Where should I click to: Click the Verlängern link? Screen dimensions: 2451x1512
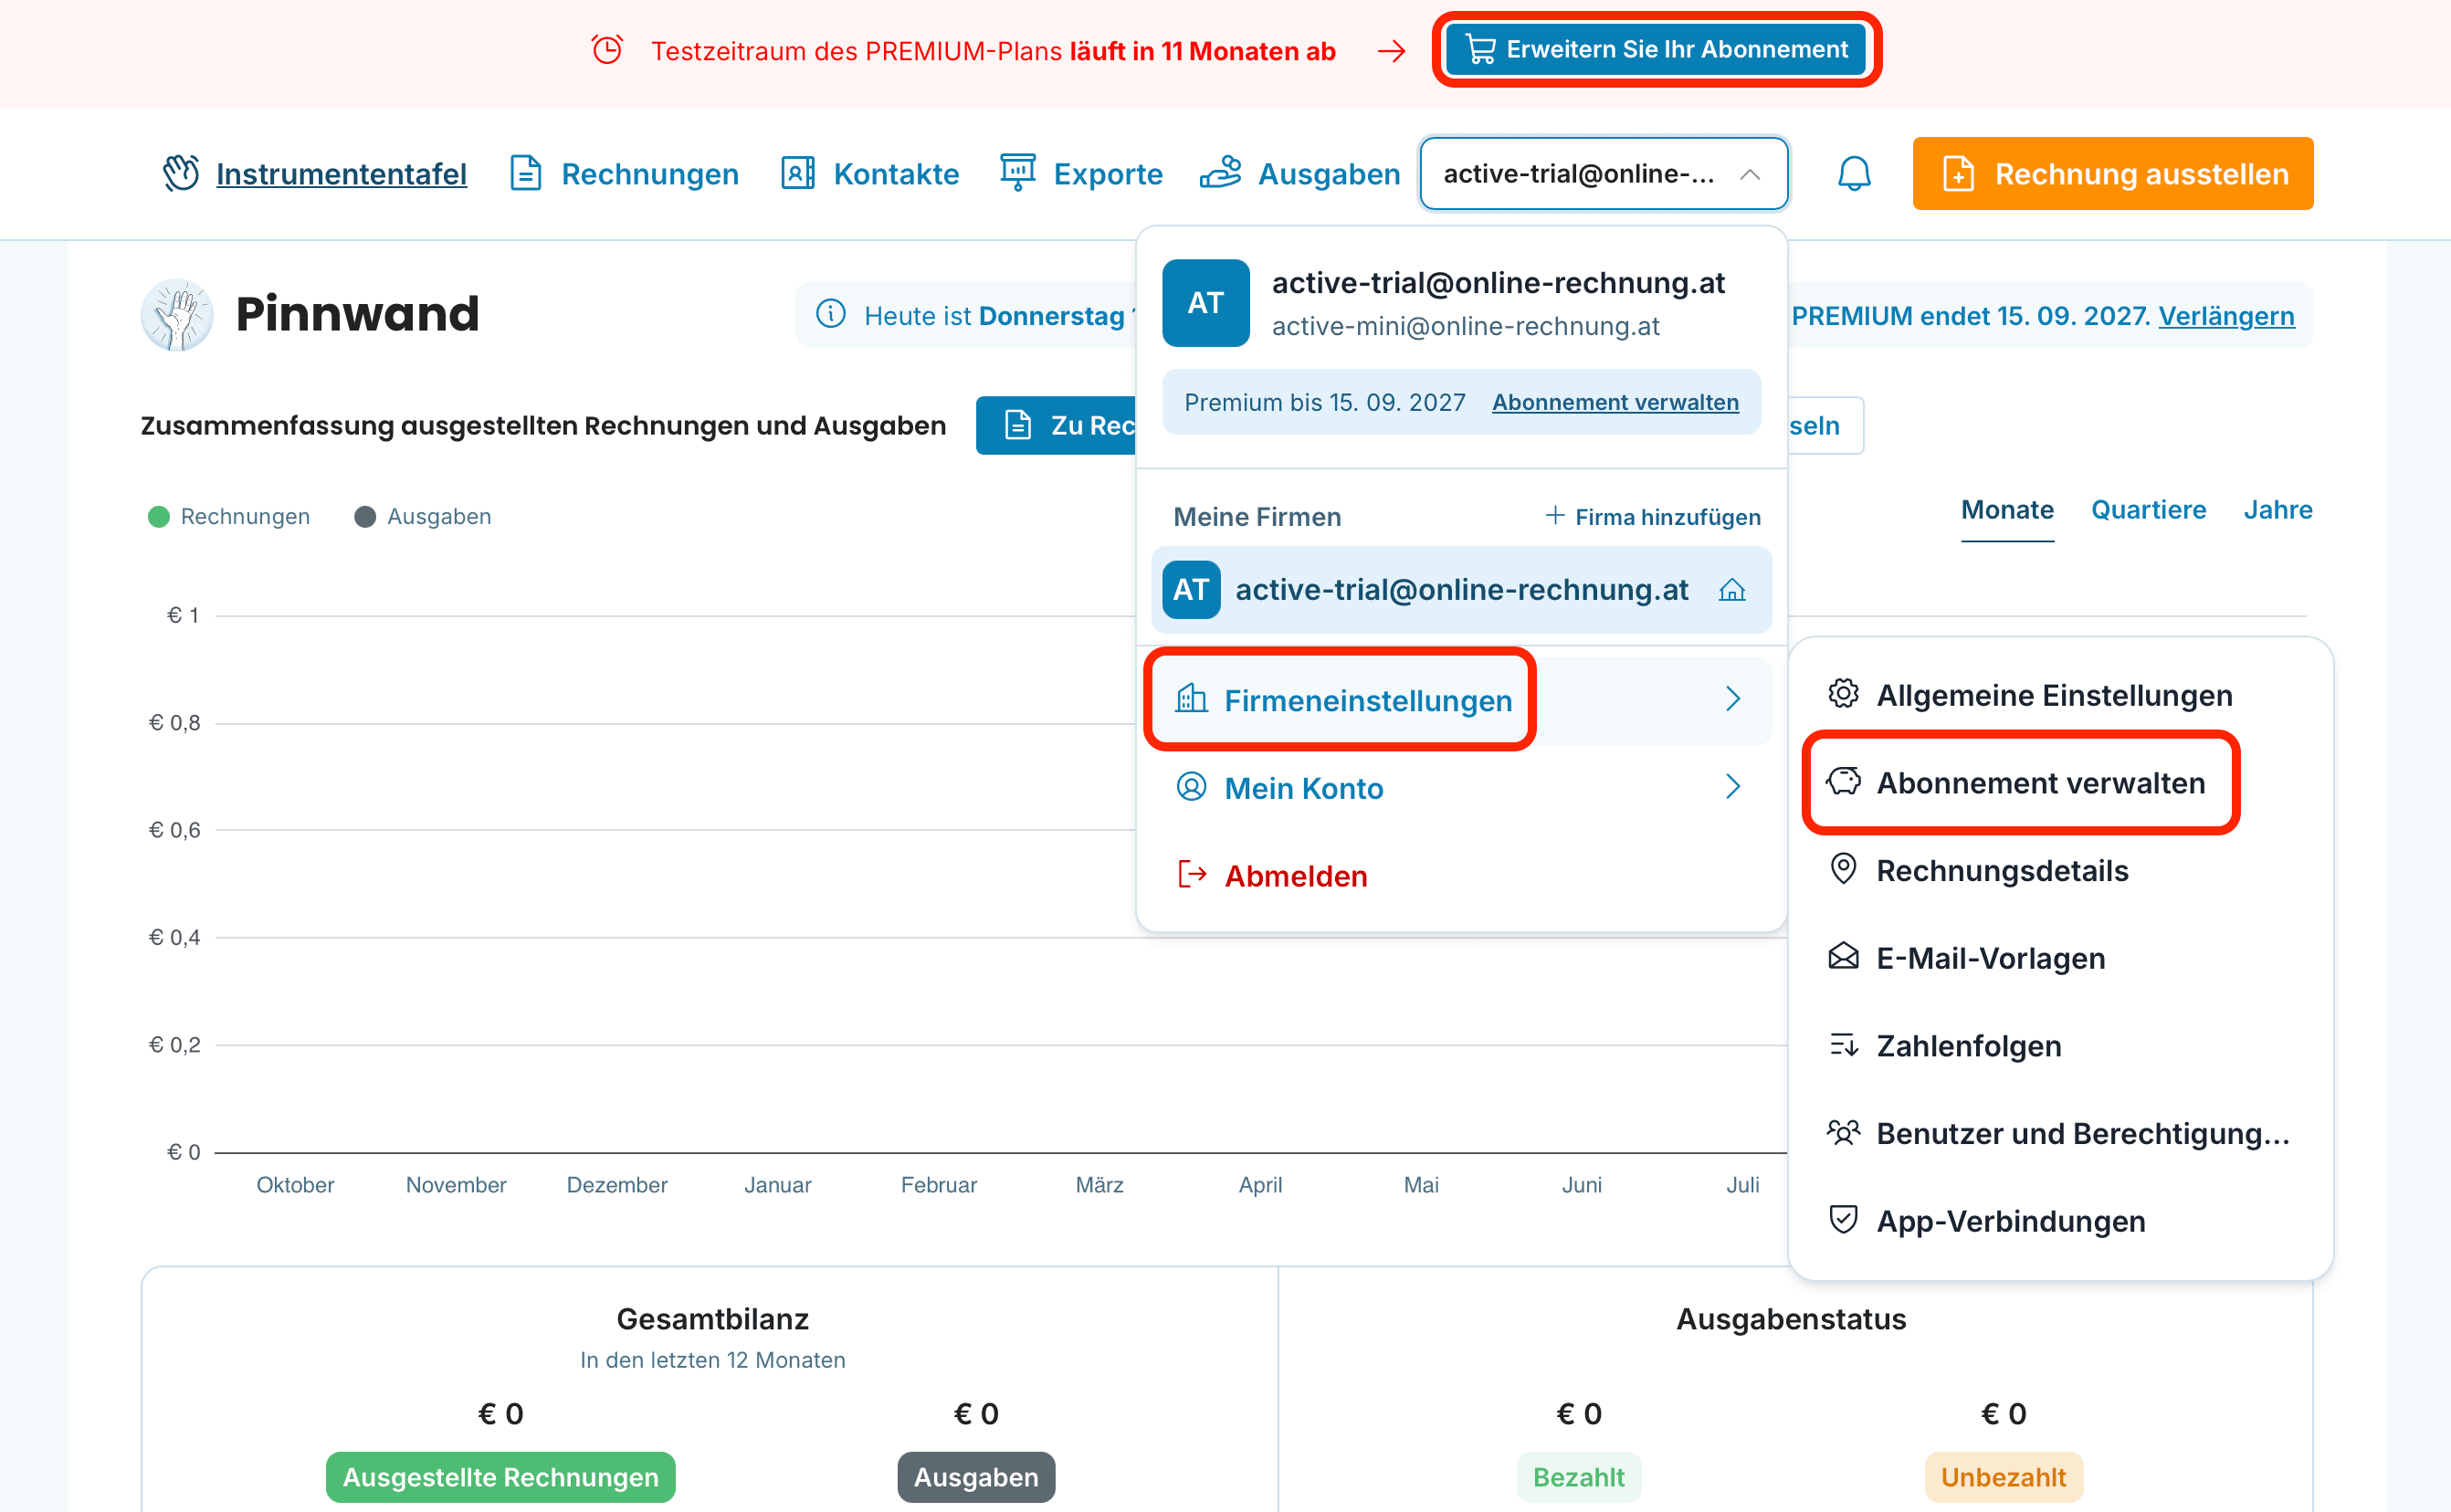click(2226, 316)
